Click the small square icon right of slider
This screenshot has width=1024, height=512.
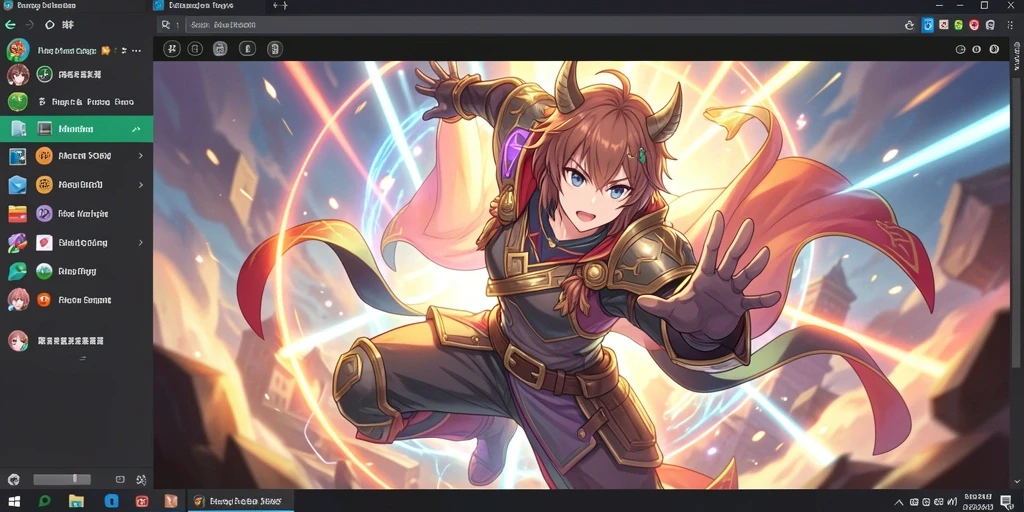coord(120,479)
